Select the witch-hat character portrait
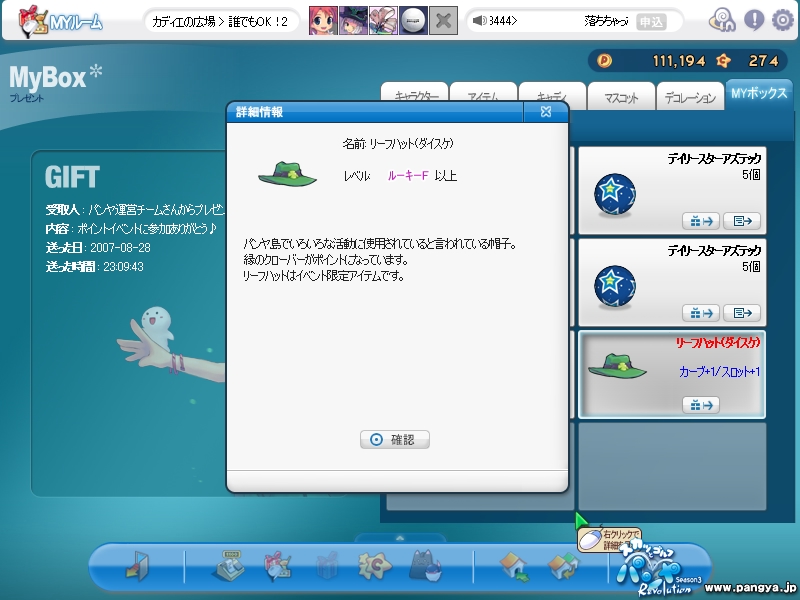This screenshot has height=600, width=800. point(353,21)
